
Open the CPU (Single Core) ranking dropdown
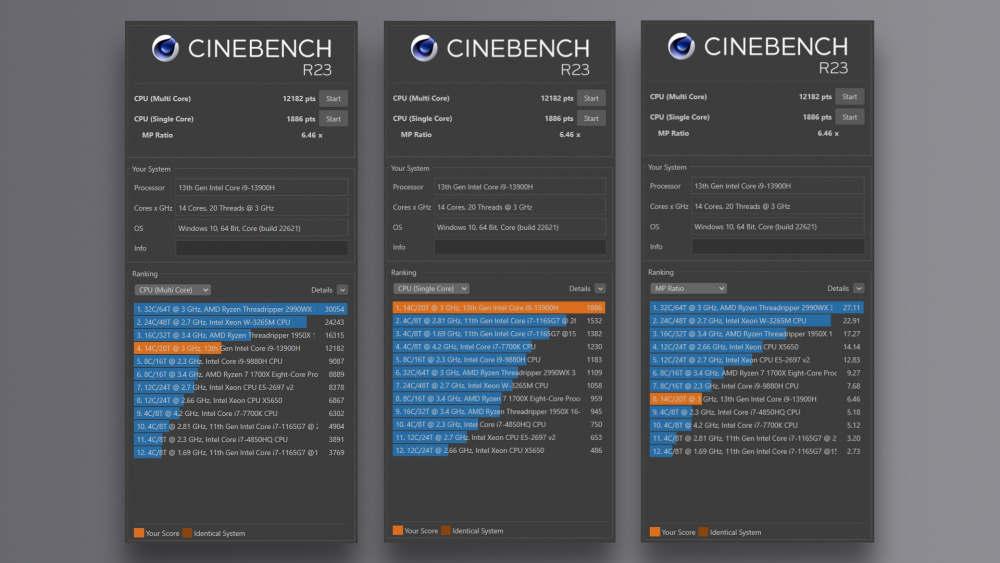click(431, 289)
